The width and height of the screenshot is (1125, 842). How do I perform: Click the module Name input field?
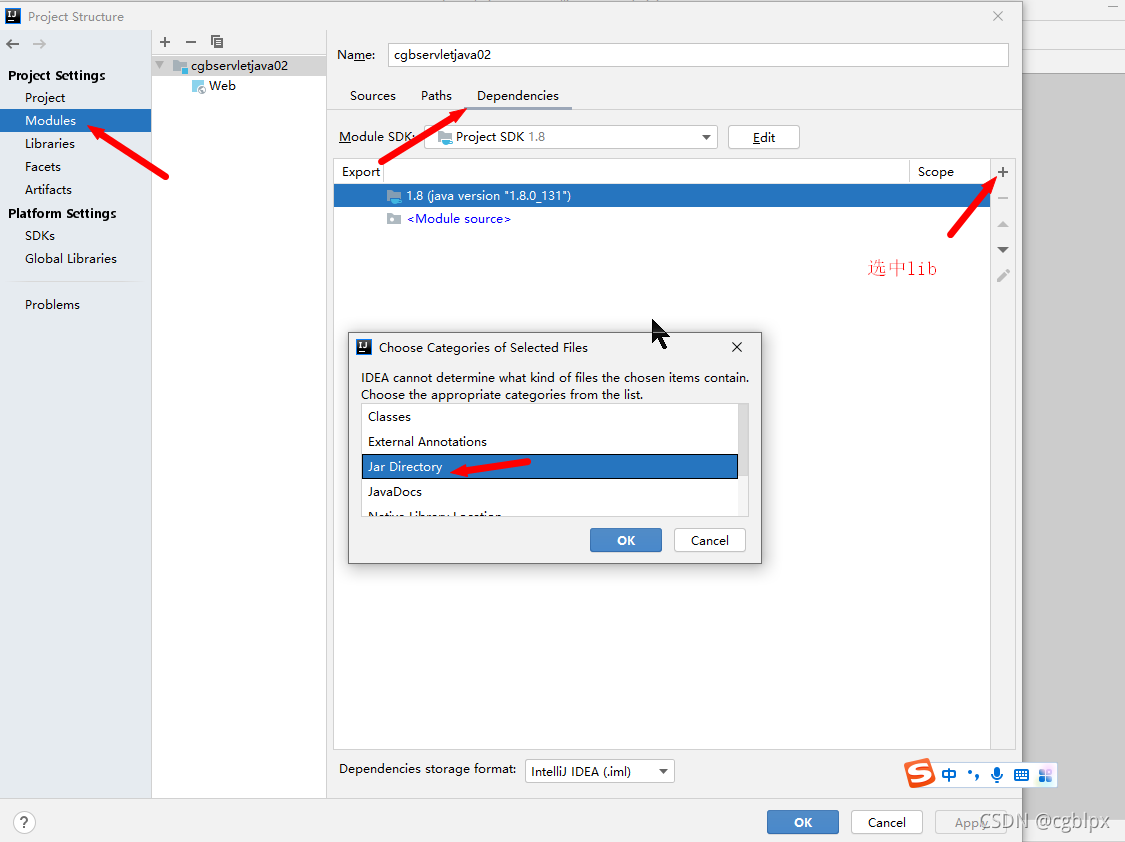698,55
